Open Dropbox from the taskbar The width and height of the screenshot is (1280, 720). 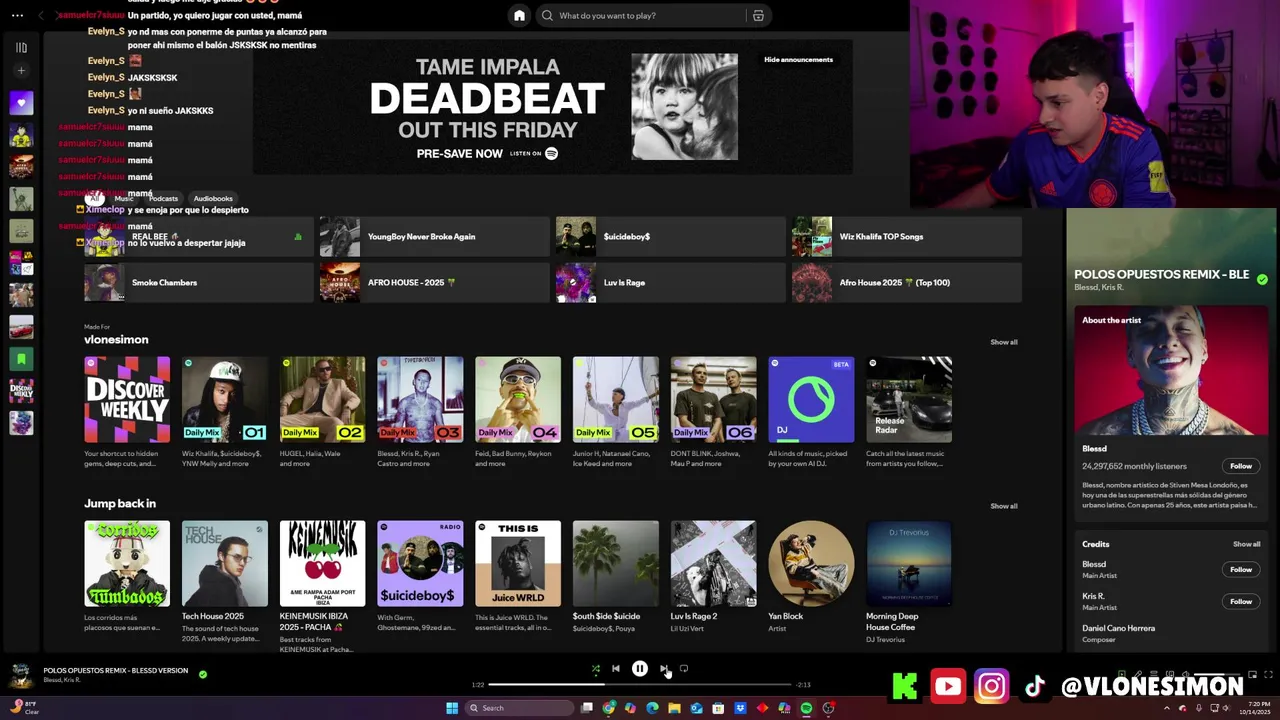pyautogui.click(x=741, y=708)
